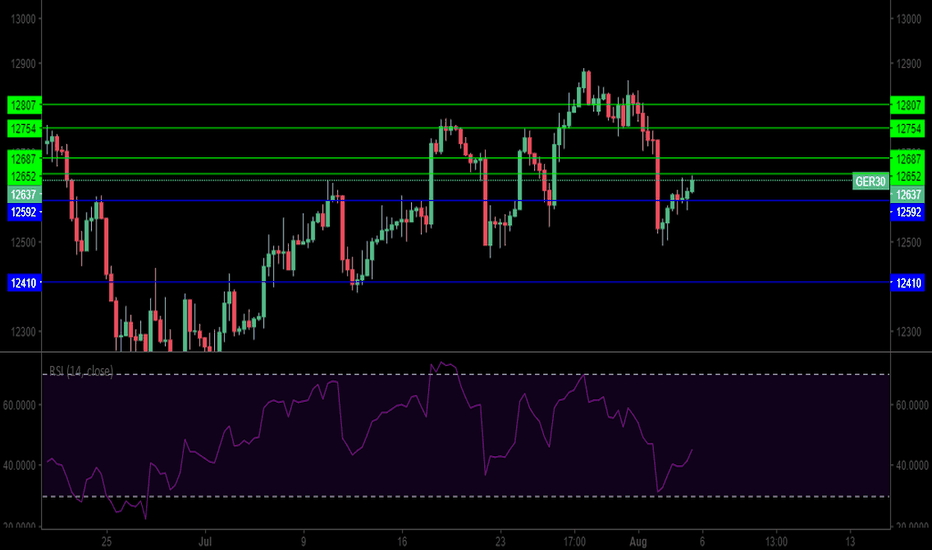Click the 12687 label on left price scale
The width and height of the screenshot is (932, 550).
click(x=24, y=159)
